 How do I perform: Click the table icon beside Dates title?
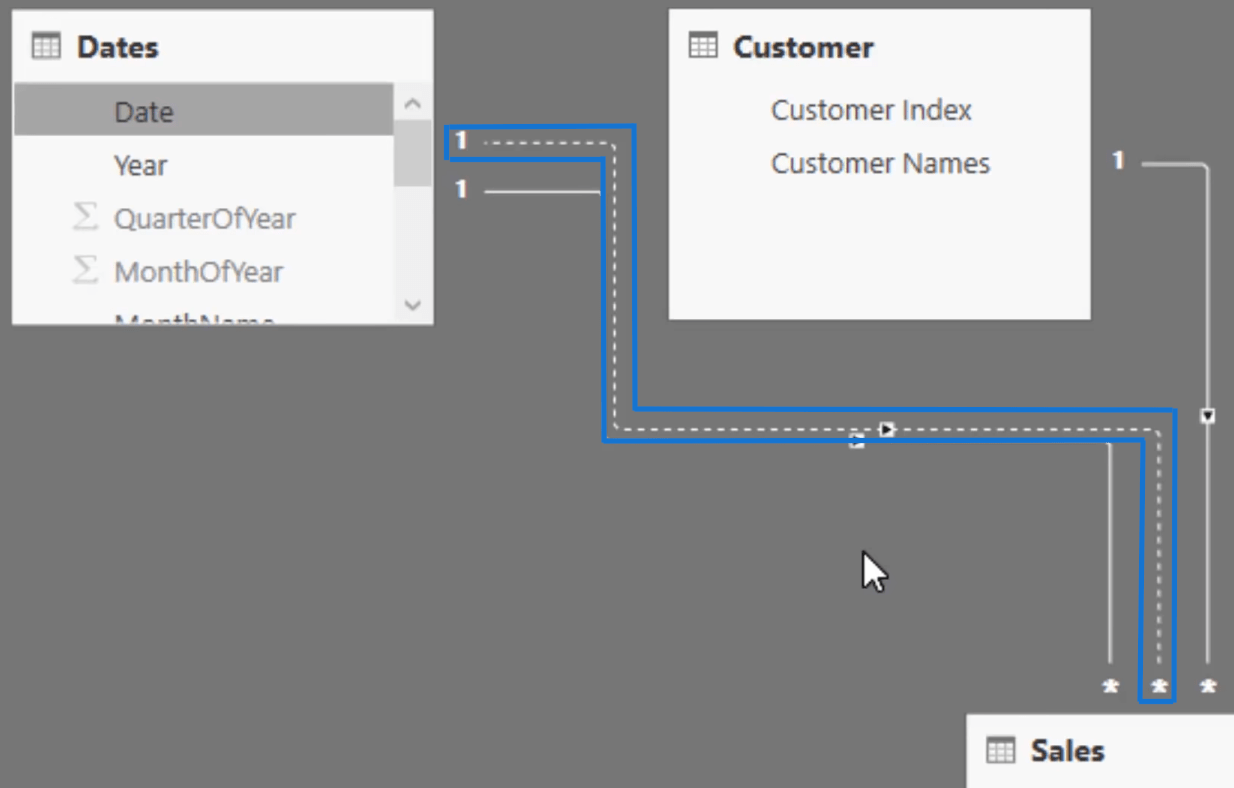(46, 47)
